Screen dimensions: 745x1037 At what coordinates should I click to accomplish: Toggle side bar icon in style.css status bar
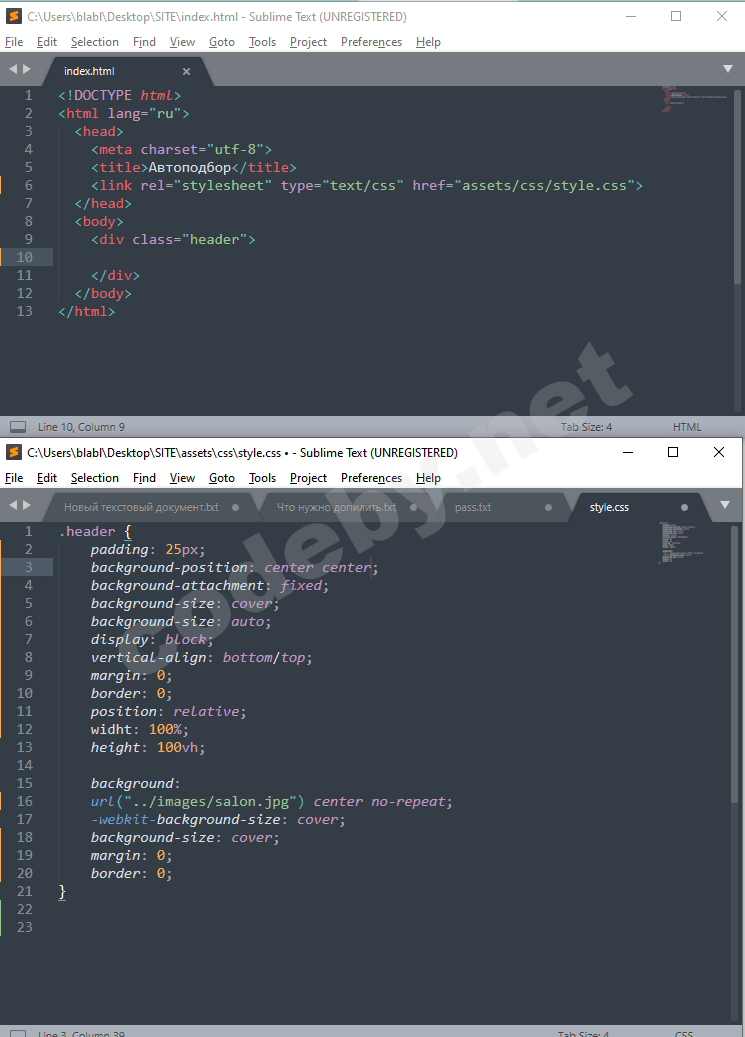pyautogui.click(x=19, y=1034)
